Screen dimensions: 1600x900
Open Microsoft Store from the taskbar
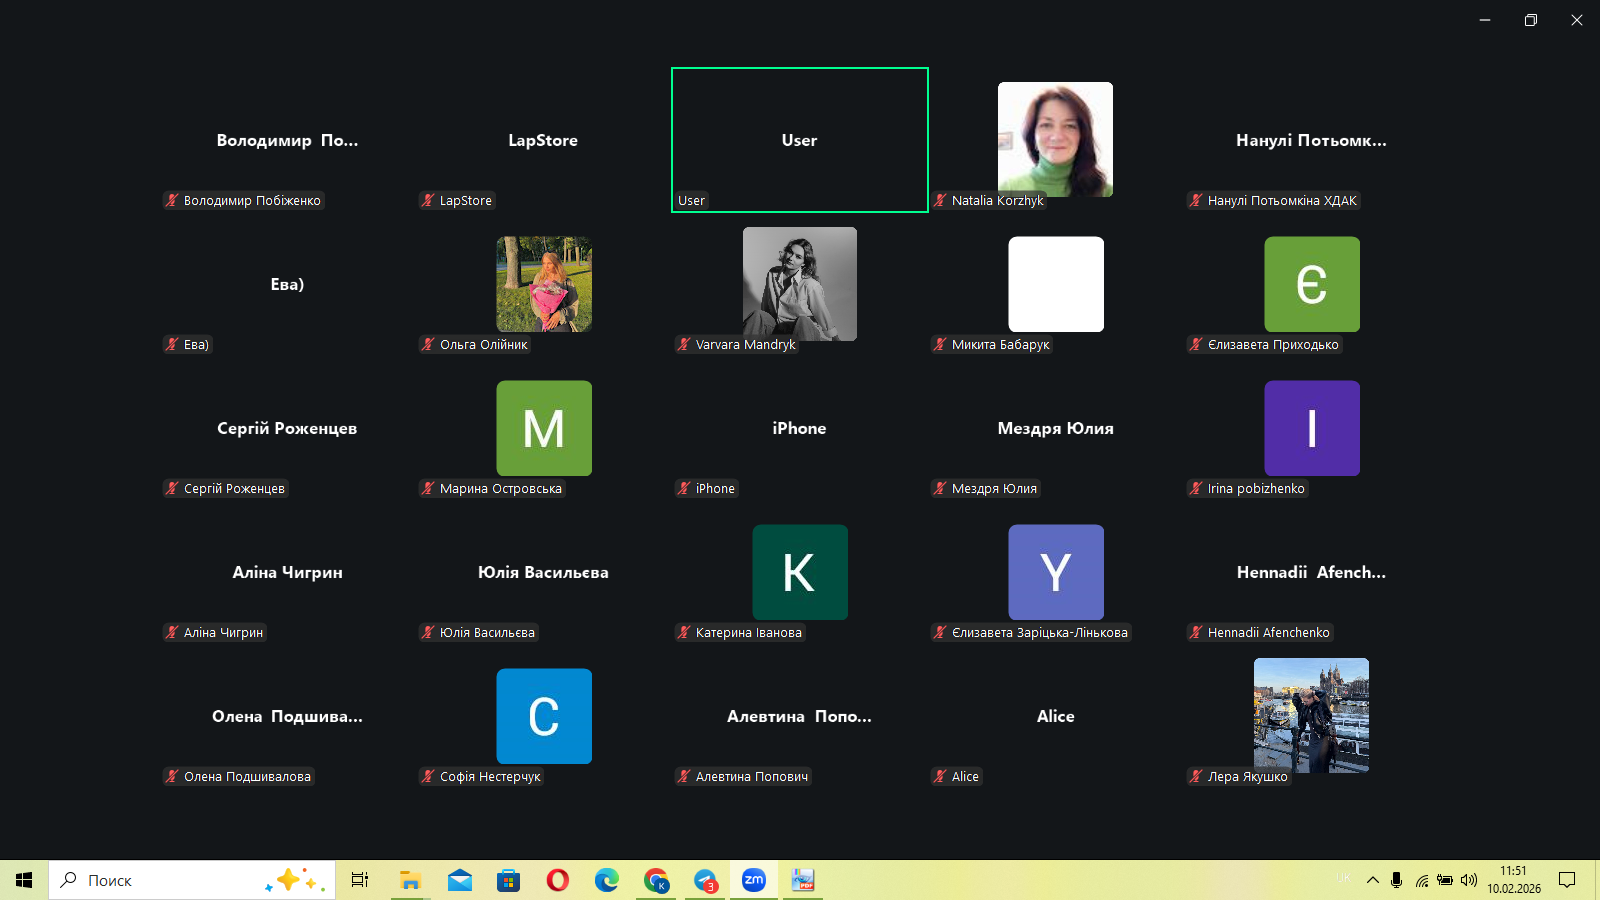(x=509, y=880)
